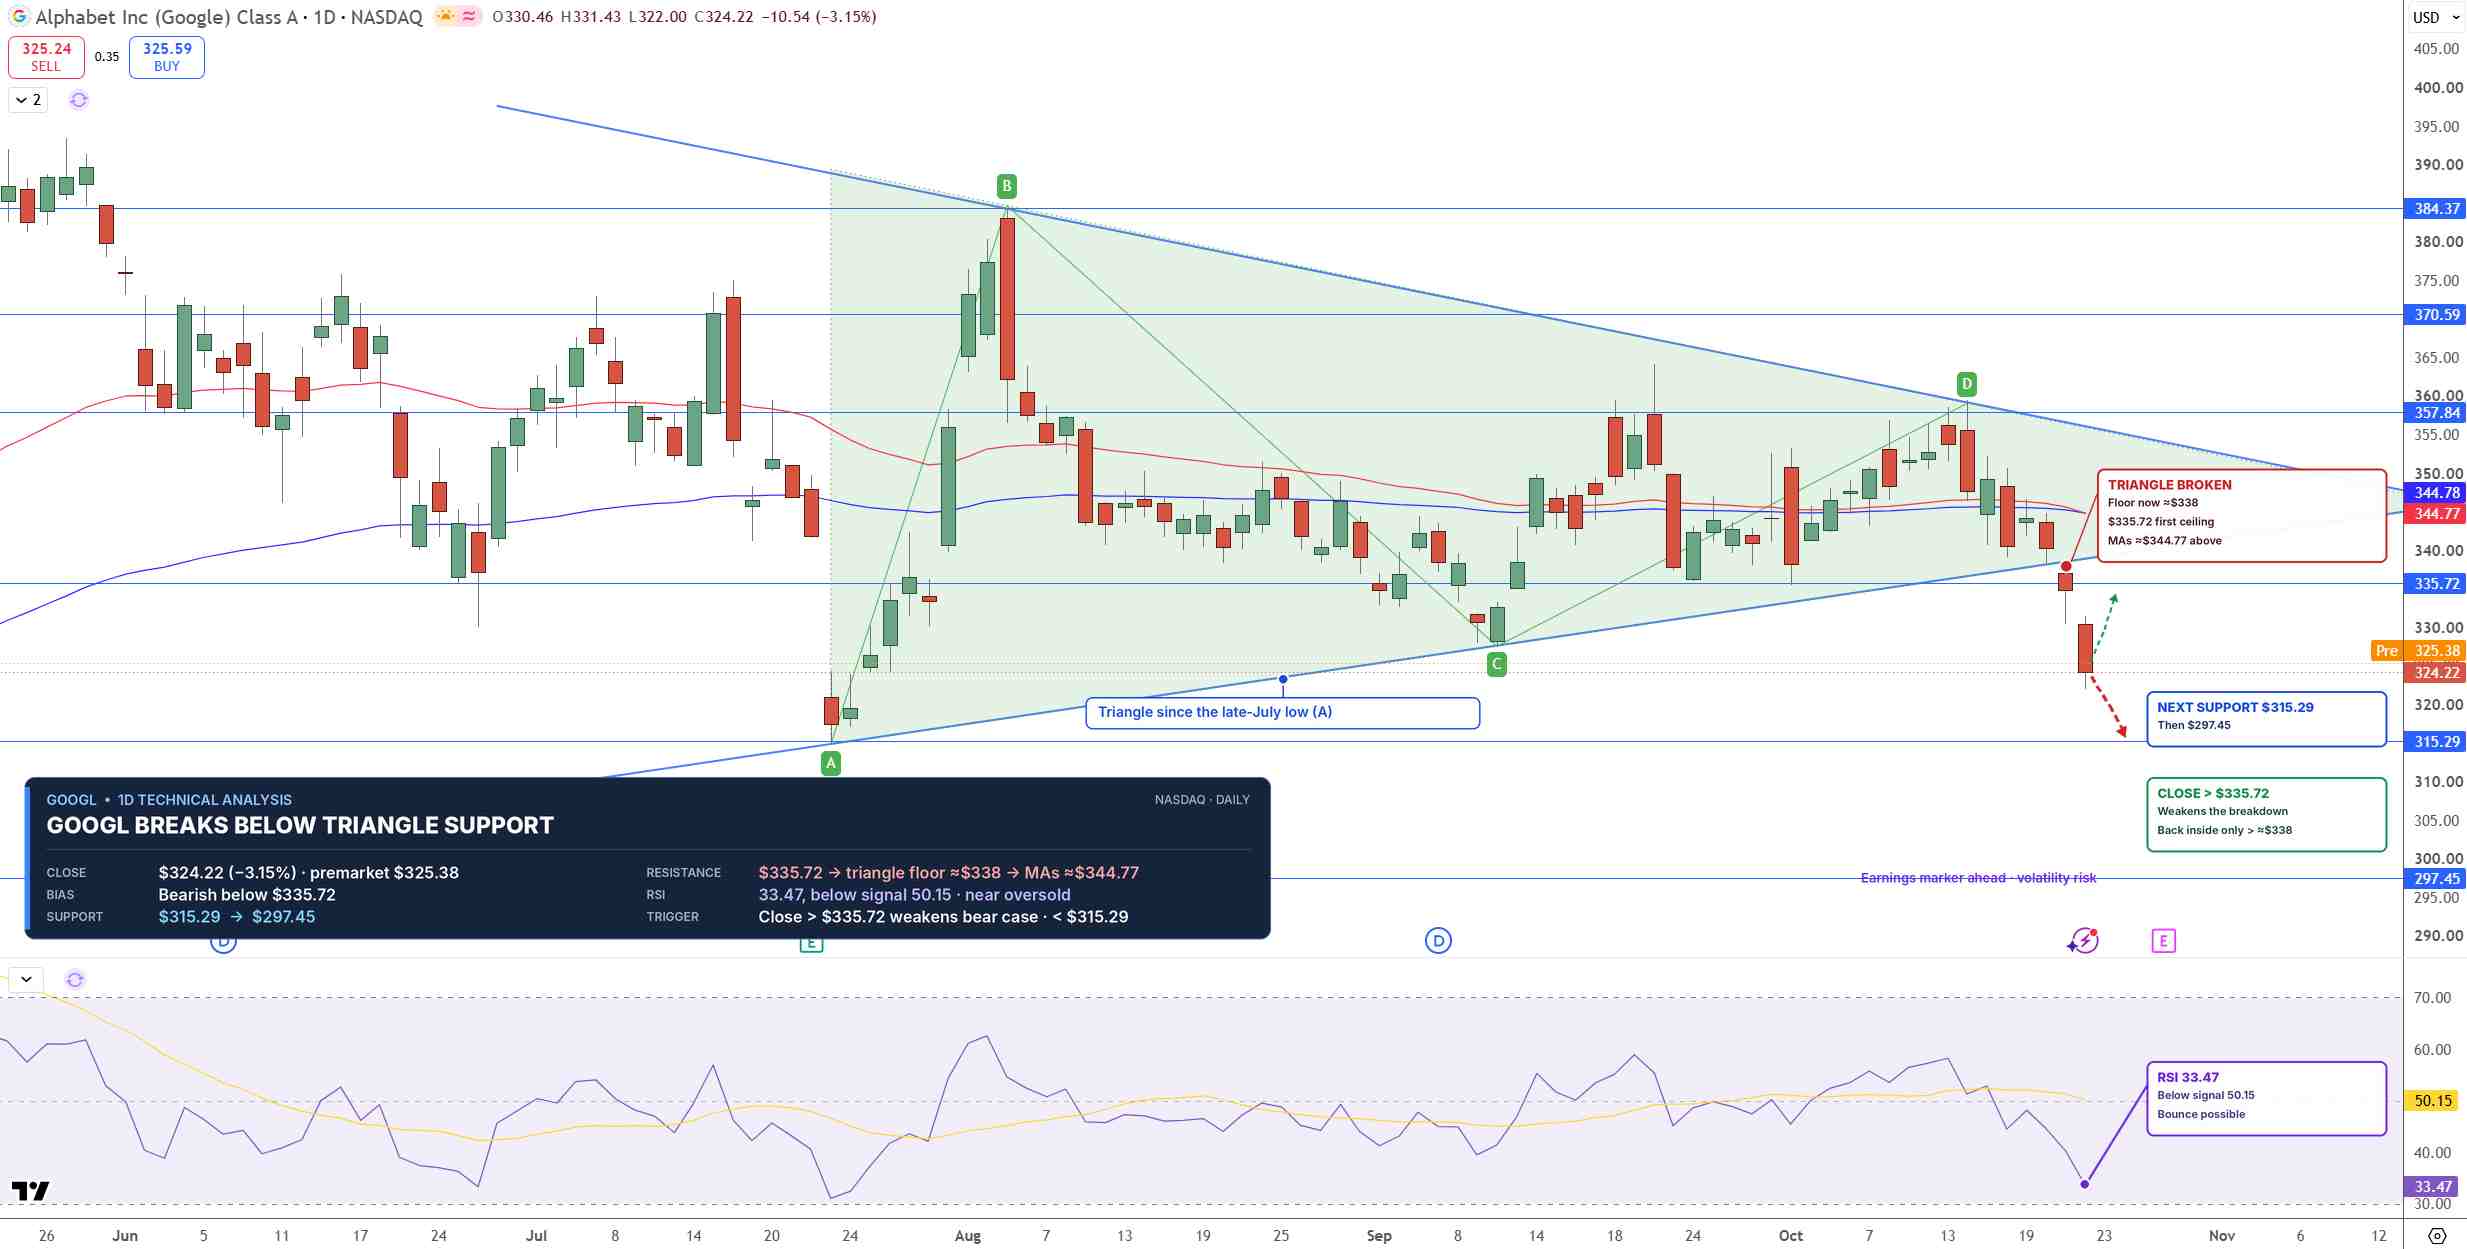Click the approximate-data icon in header
This screenshot has width=2467, height=1249.
[469, 16]
